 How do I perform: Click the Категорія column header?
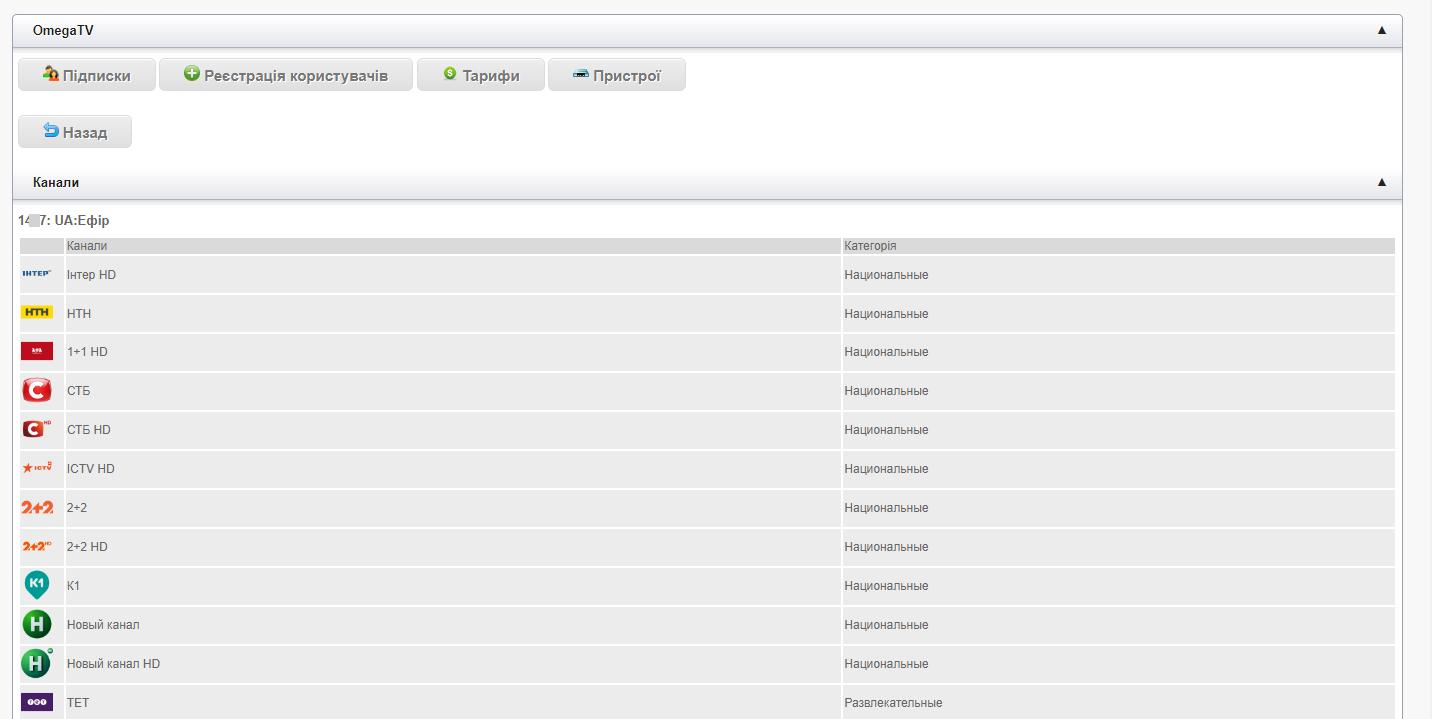[870, 246]
